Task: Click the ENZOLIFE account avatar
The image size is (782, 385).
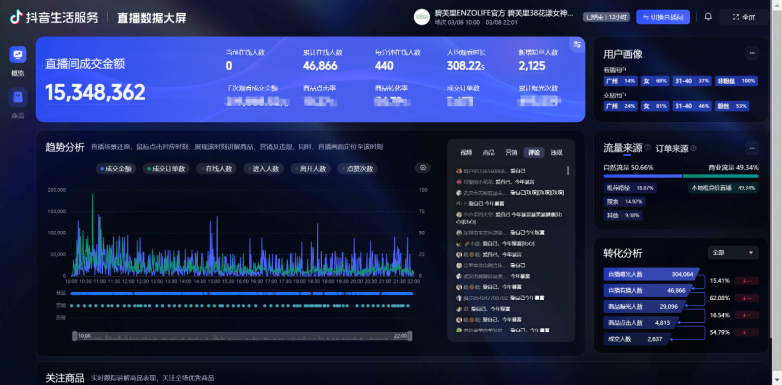Action: (x=422, y=17)
